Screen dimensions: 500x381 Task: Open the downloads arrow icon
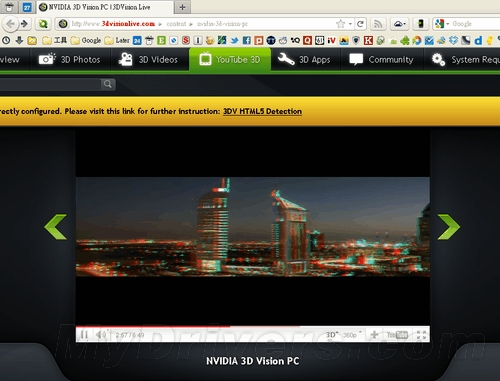[19, 40]
